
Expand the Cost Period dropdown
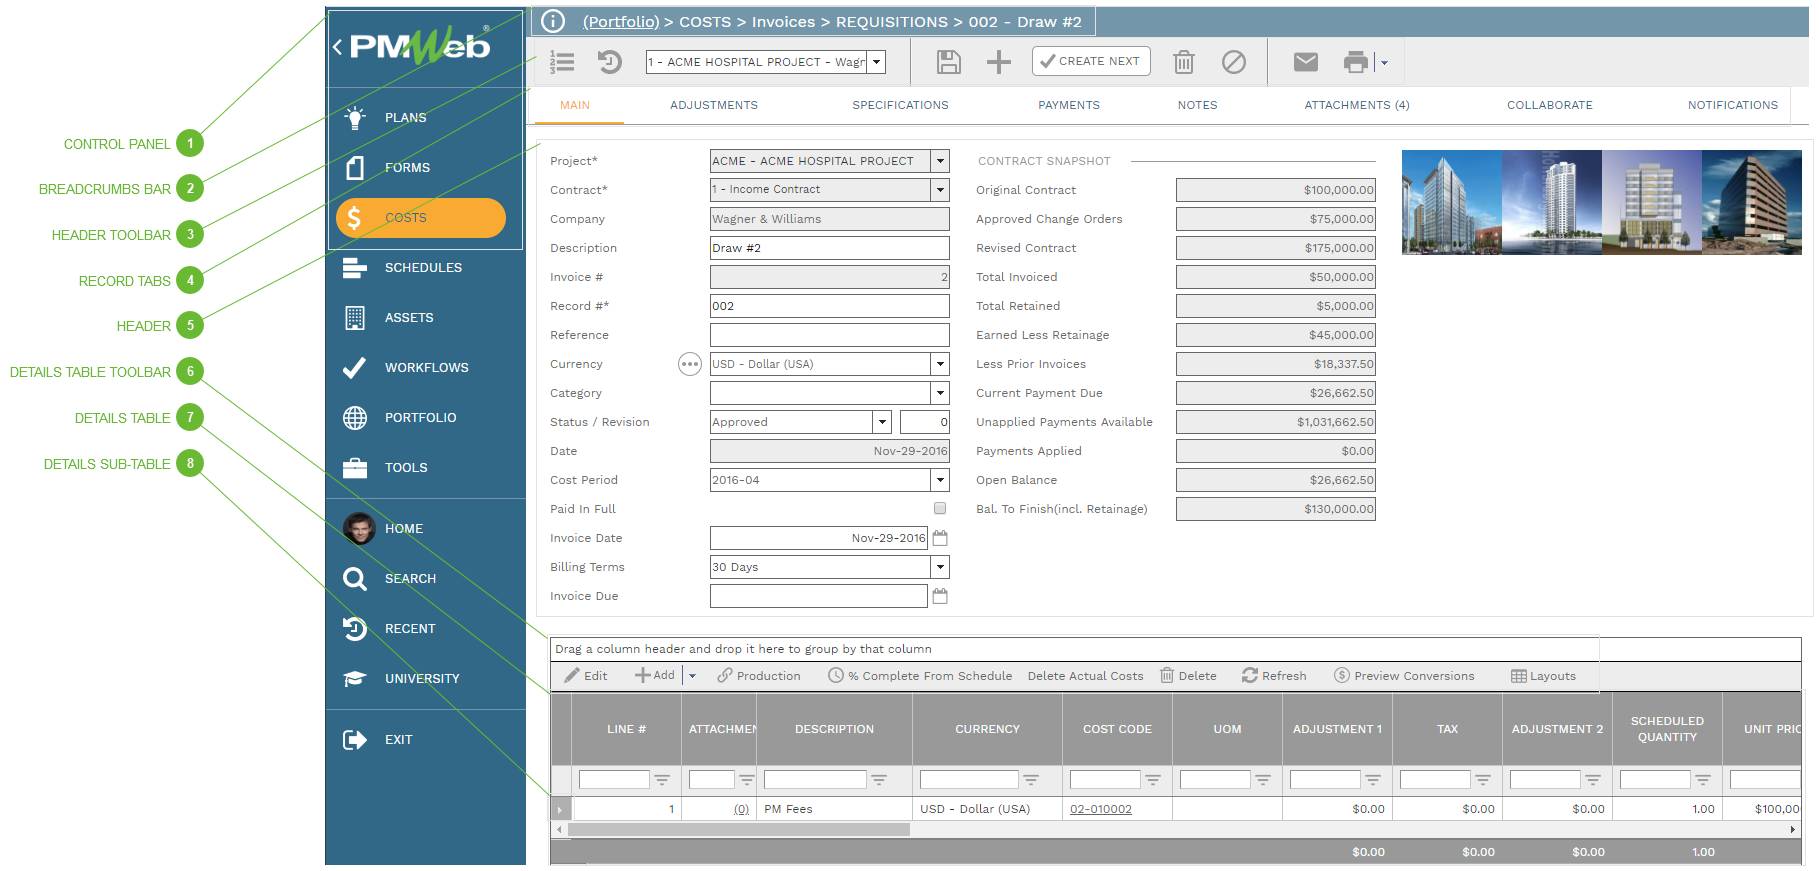click(939, 480)
